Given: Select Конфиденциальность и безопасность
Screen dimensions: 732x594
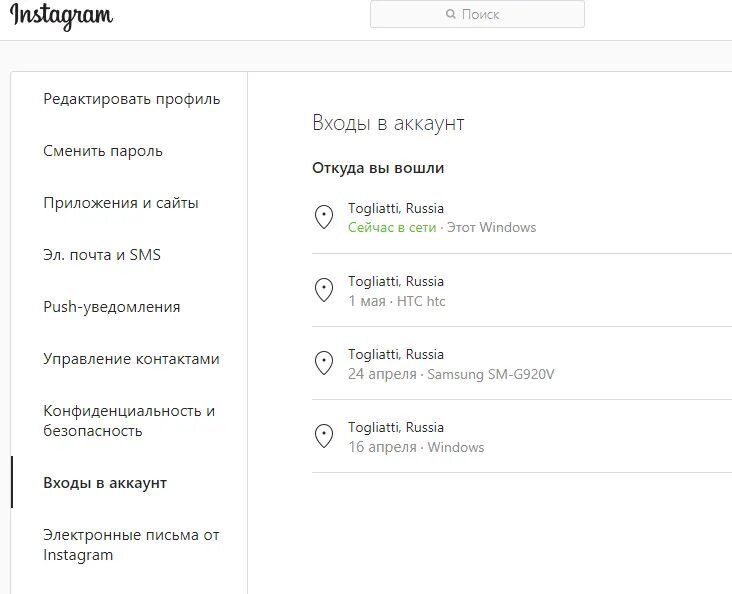Looking at the screenshot, I should (129, 420).
